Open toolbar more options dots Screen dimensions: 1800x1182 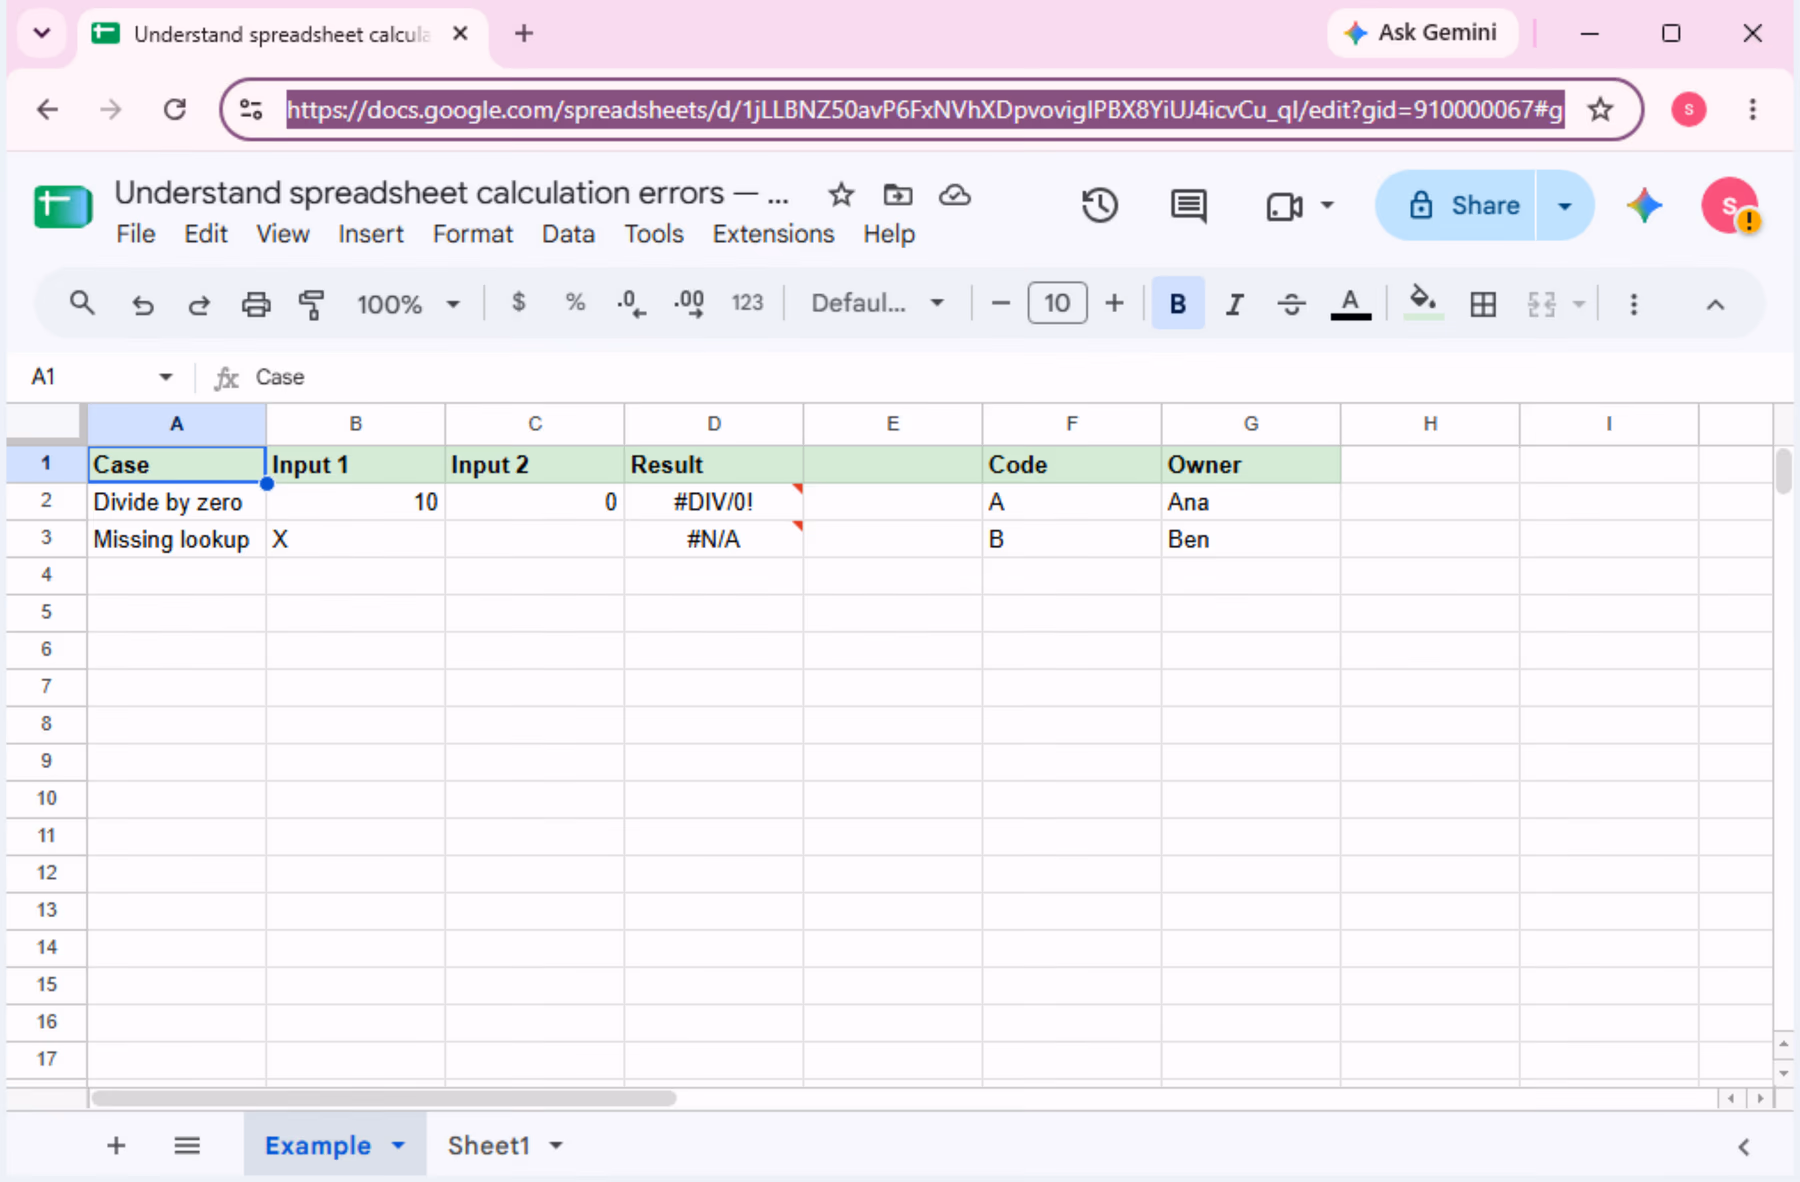click(1634, 304)
